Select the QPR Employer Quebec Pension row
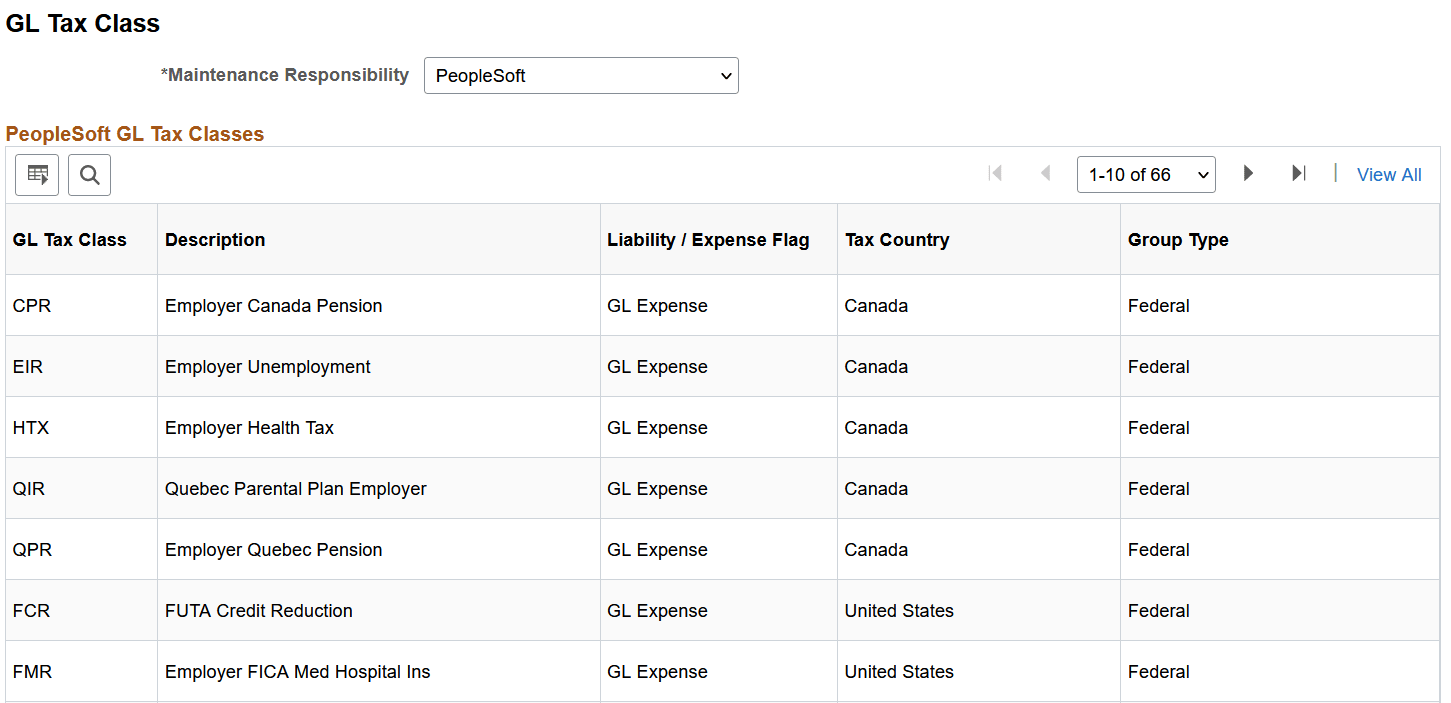The width and height of the screenshot is (1451, 703). click(x=31, y=549)
